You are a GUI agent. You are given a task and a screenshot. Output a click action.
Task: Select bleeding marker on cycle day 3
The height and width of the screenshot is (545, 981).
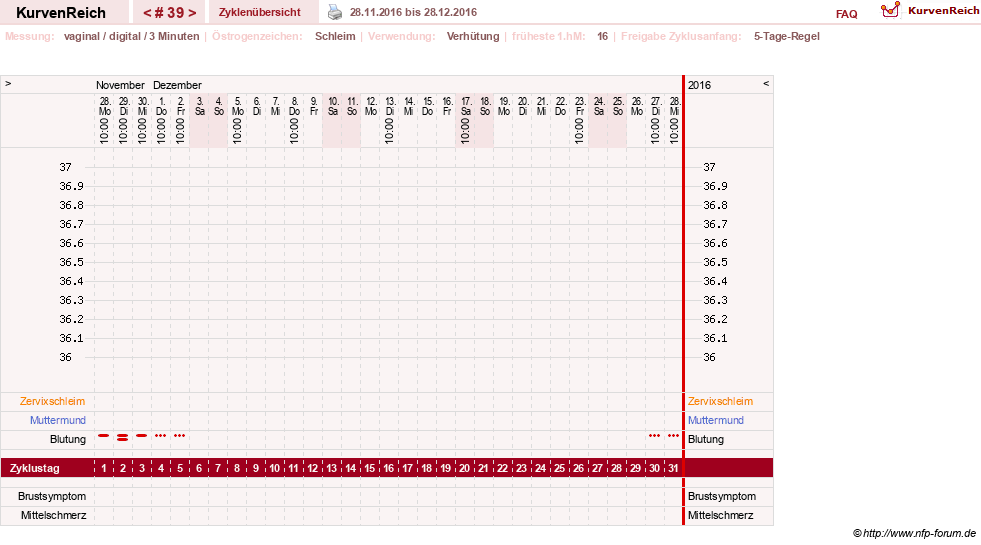[x=142, y=435]
